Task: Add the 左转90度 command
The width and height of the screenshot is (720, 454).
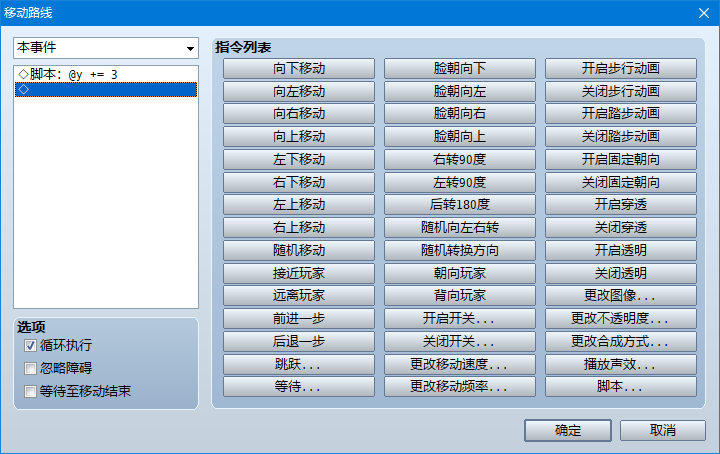Action: pyautogui.click(x=460, y=182)
